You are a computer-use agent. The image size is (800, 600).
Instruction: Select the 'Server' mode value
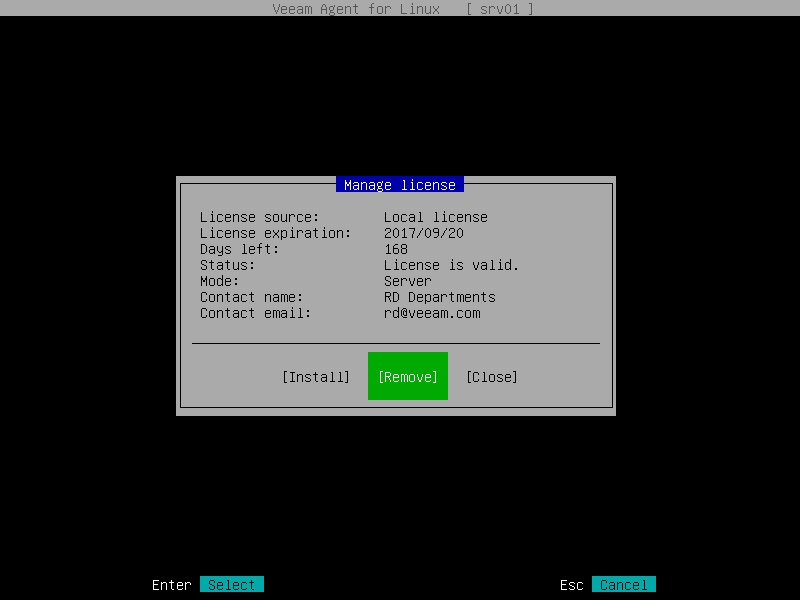[x=408, y=281]
